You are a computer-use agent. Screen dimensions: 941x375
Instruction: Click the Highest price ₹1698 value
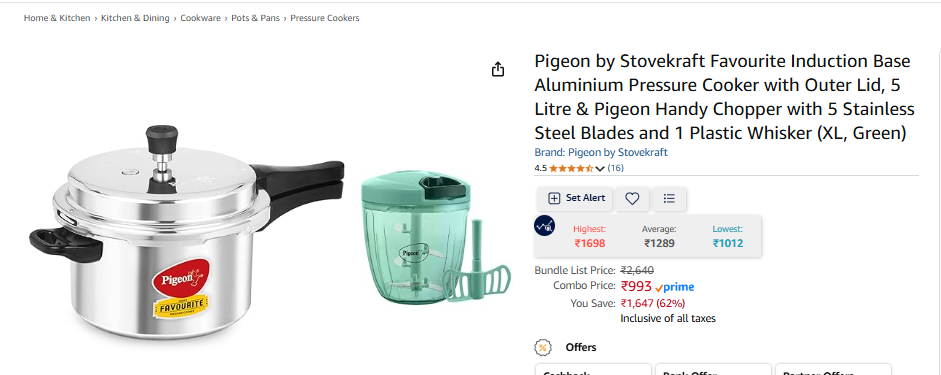tap(590, 244)
